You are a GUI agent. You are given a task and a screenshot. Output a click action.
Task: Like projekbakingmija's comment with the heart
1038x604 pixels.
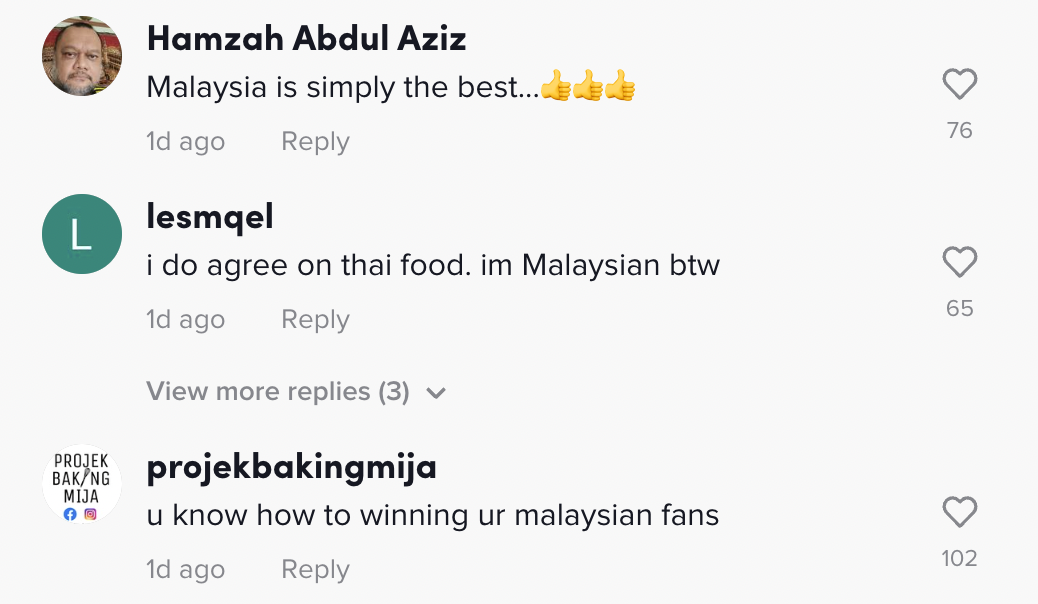[959, 513]
